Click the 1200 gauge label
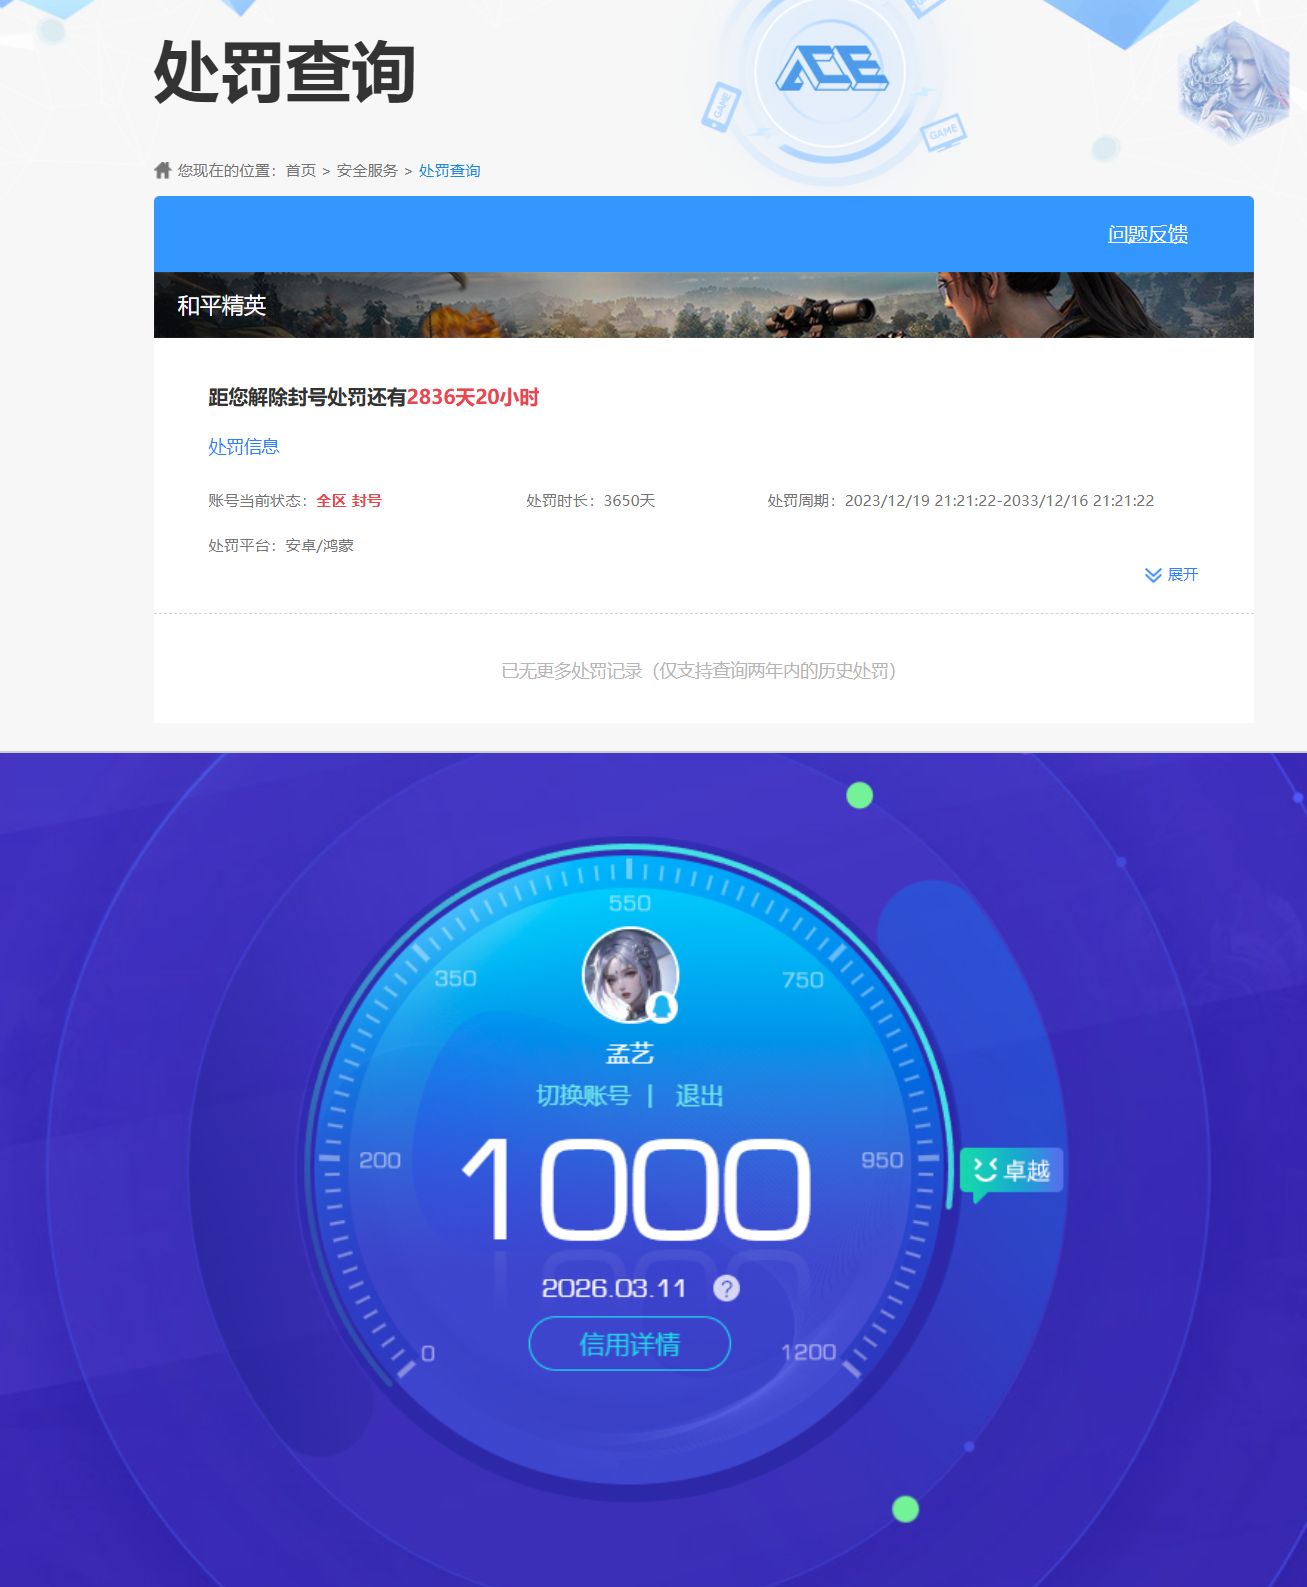 coord(808,1352)
